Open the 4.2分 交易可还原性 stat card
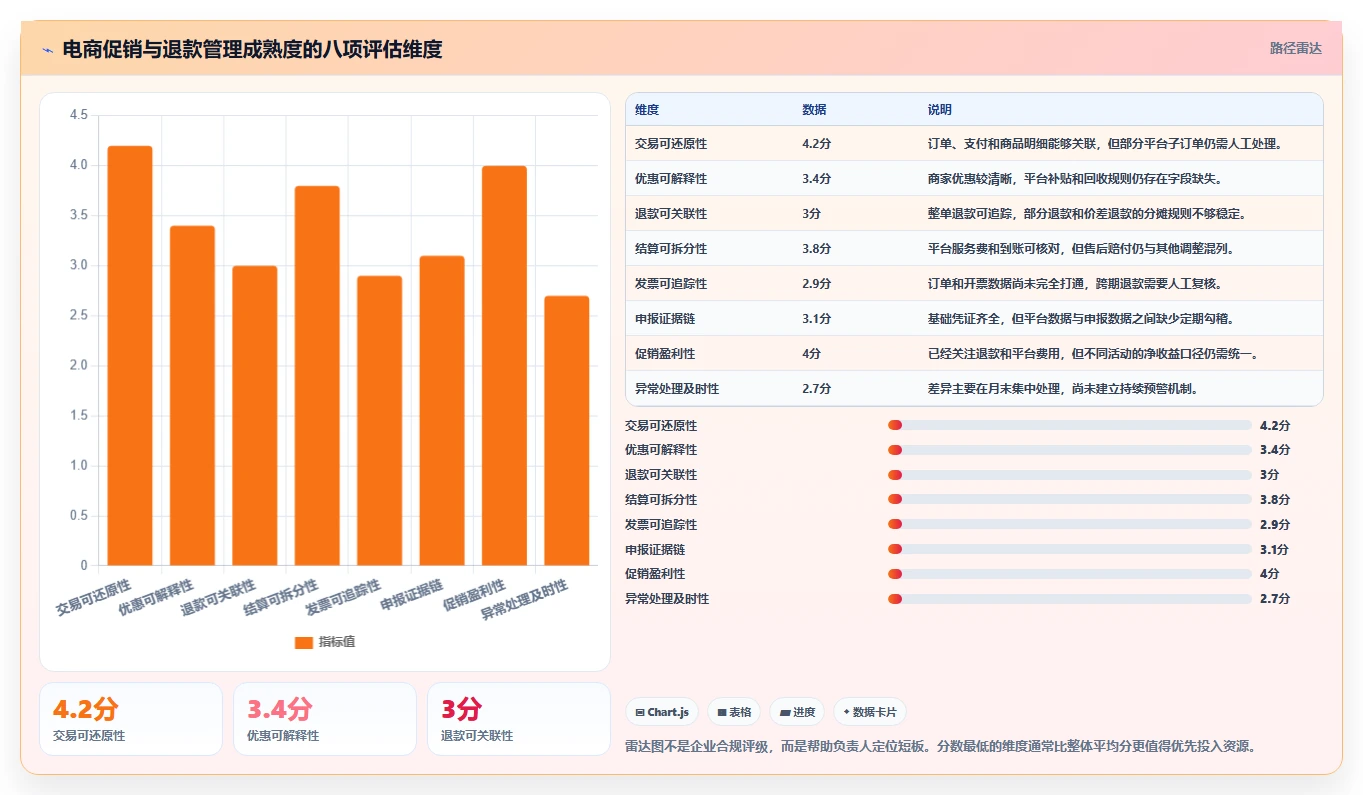This screenshot has height=795, width=1363. pyautogui.click(x=131, y=719)
